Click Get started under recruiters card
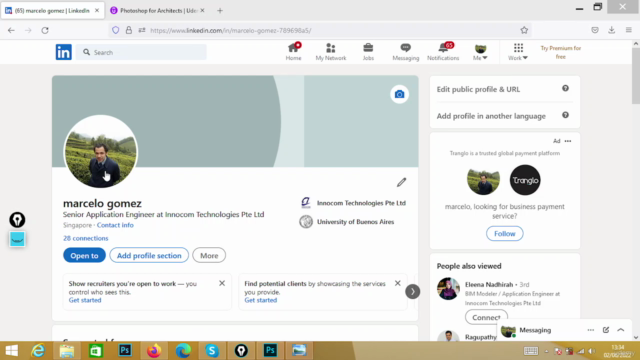Viewport: 640px width, 360px height. (85, 300)
